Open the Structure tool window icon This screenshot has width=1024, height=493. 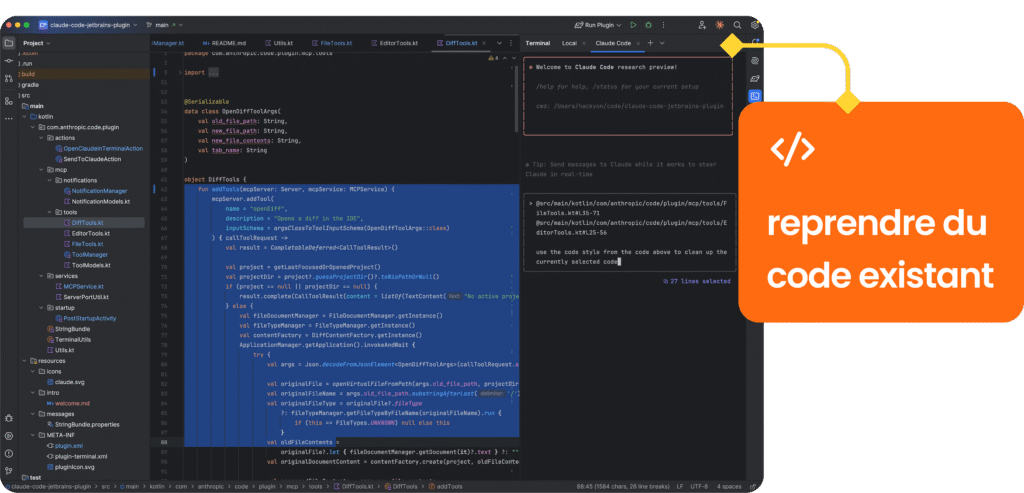tap(8, 101)
